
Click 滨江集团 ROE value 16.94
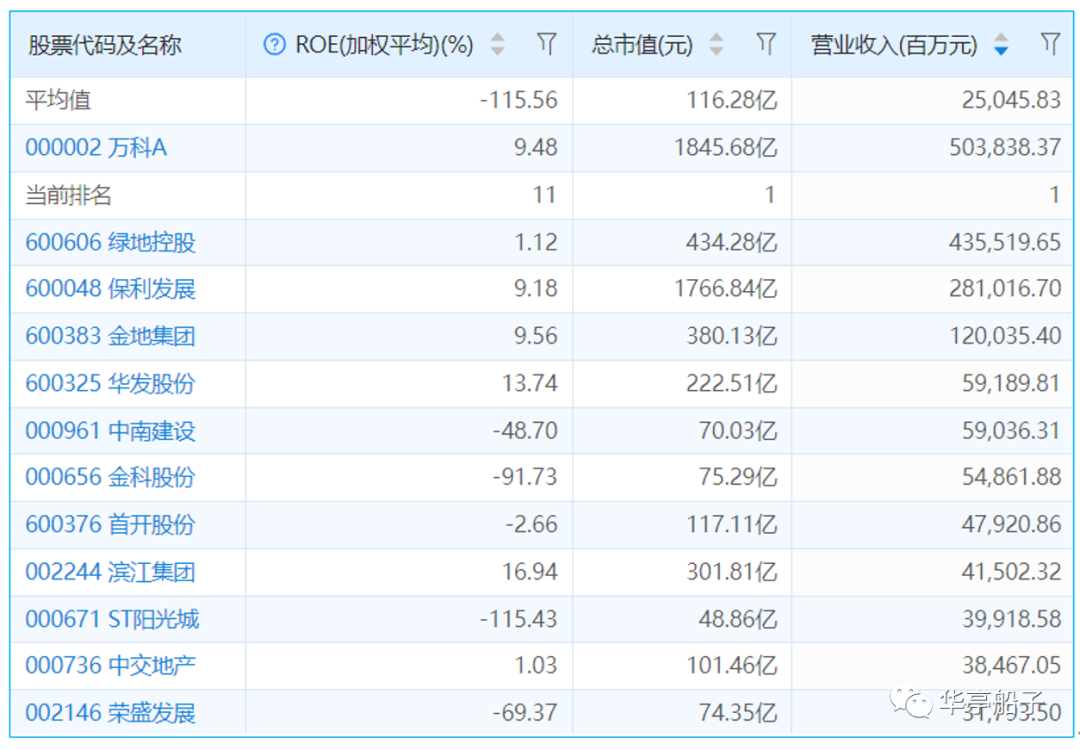[x=530, y=572]
